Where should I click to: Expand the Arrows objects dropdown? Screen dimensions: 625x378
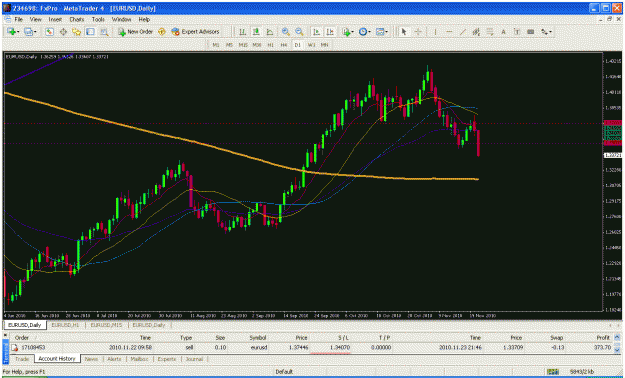550,32
